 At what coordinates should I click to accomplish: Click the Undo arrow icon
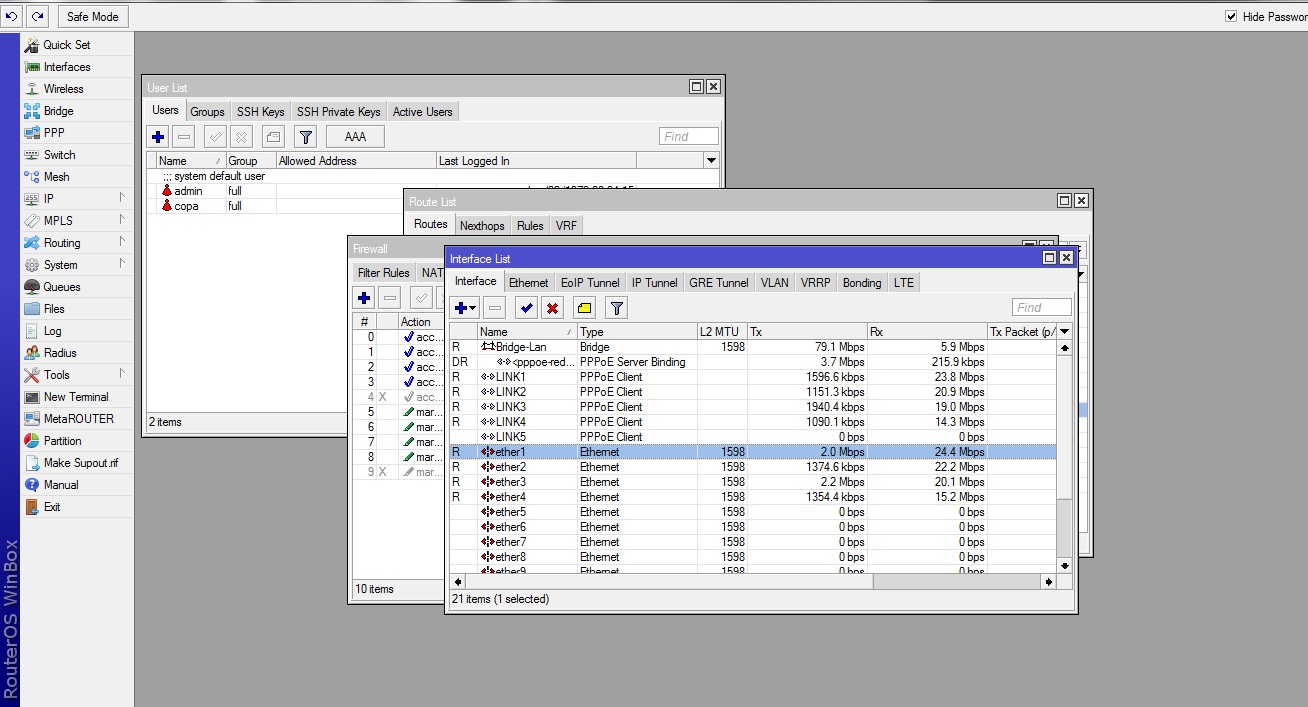(12, 16)
